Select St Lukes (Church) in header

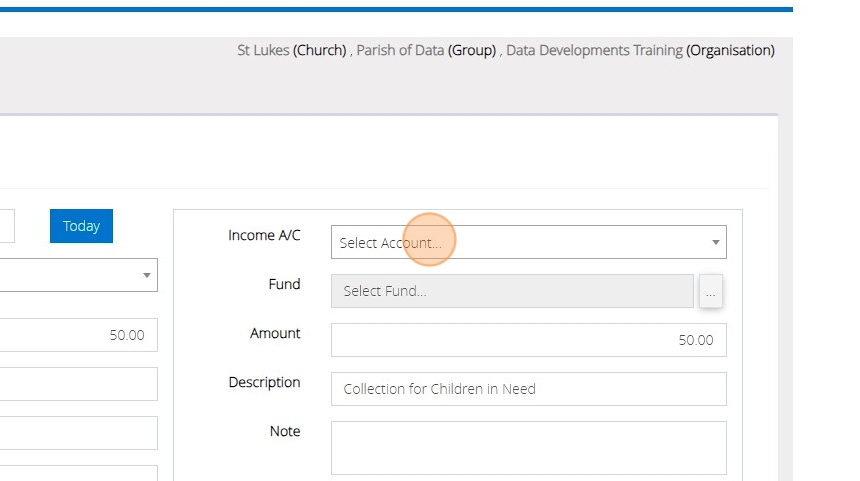tap(291, 50)
